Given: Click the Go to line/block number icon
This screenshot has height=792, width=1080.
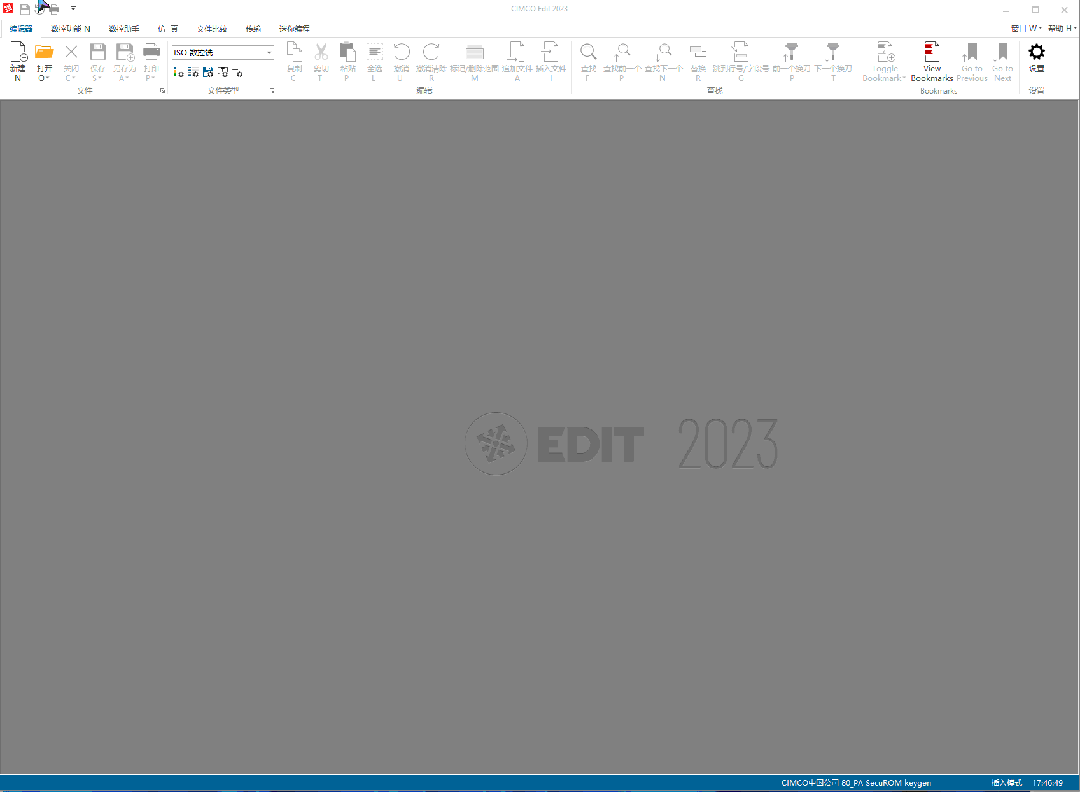Looking at the screenshot, I should point(740,52).
